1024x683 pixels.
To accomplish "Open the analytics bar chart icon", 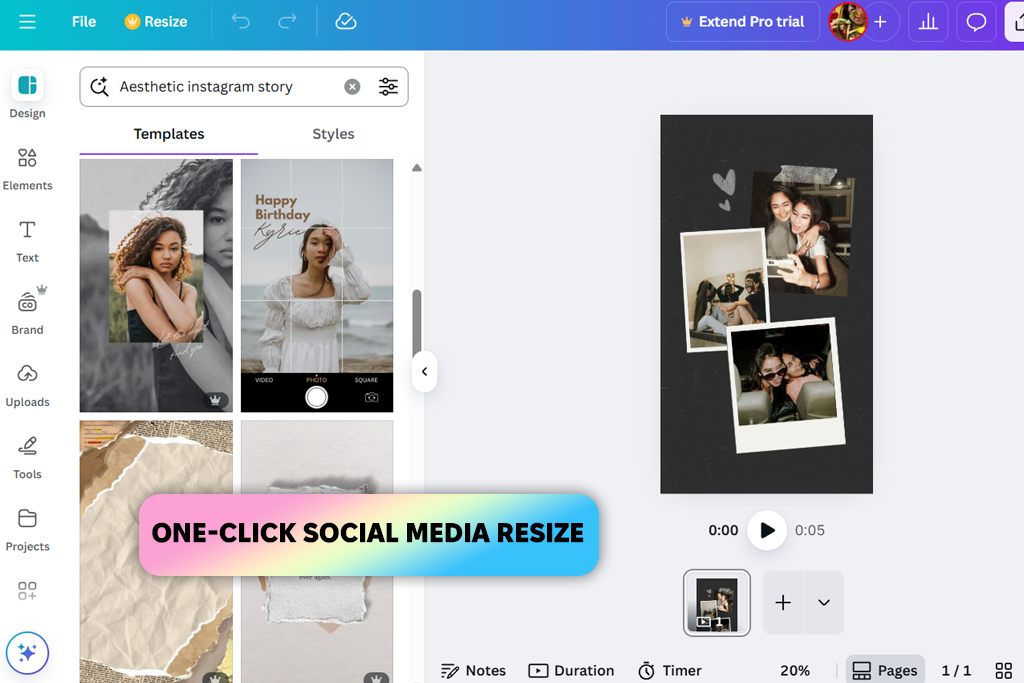I will [x=928, y=22].
